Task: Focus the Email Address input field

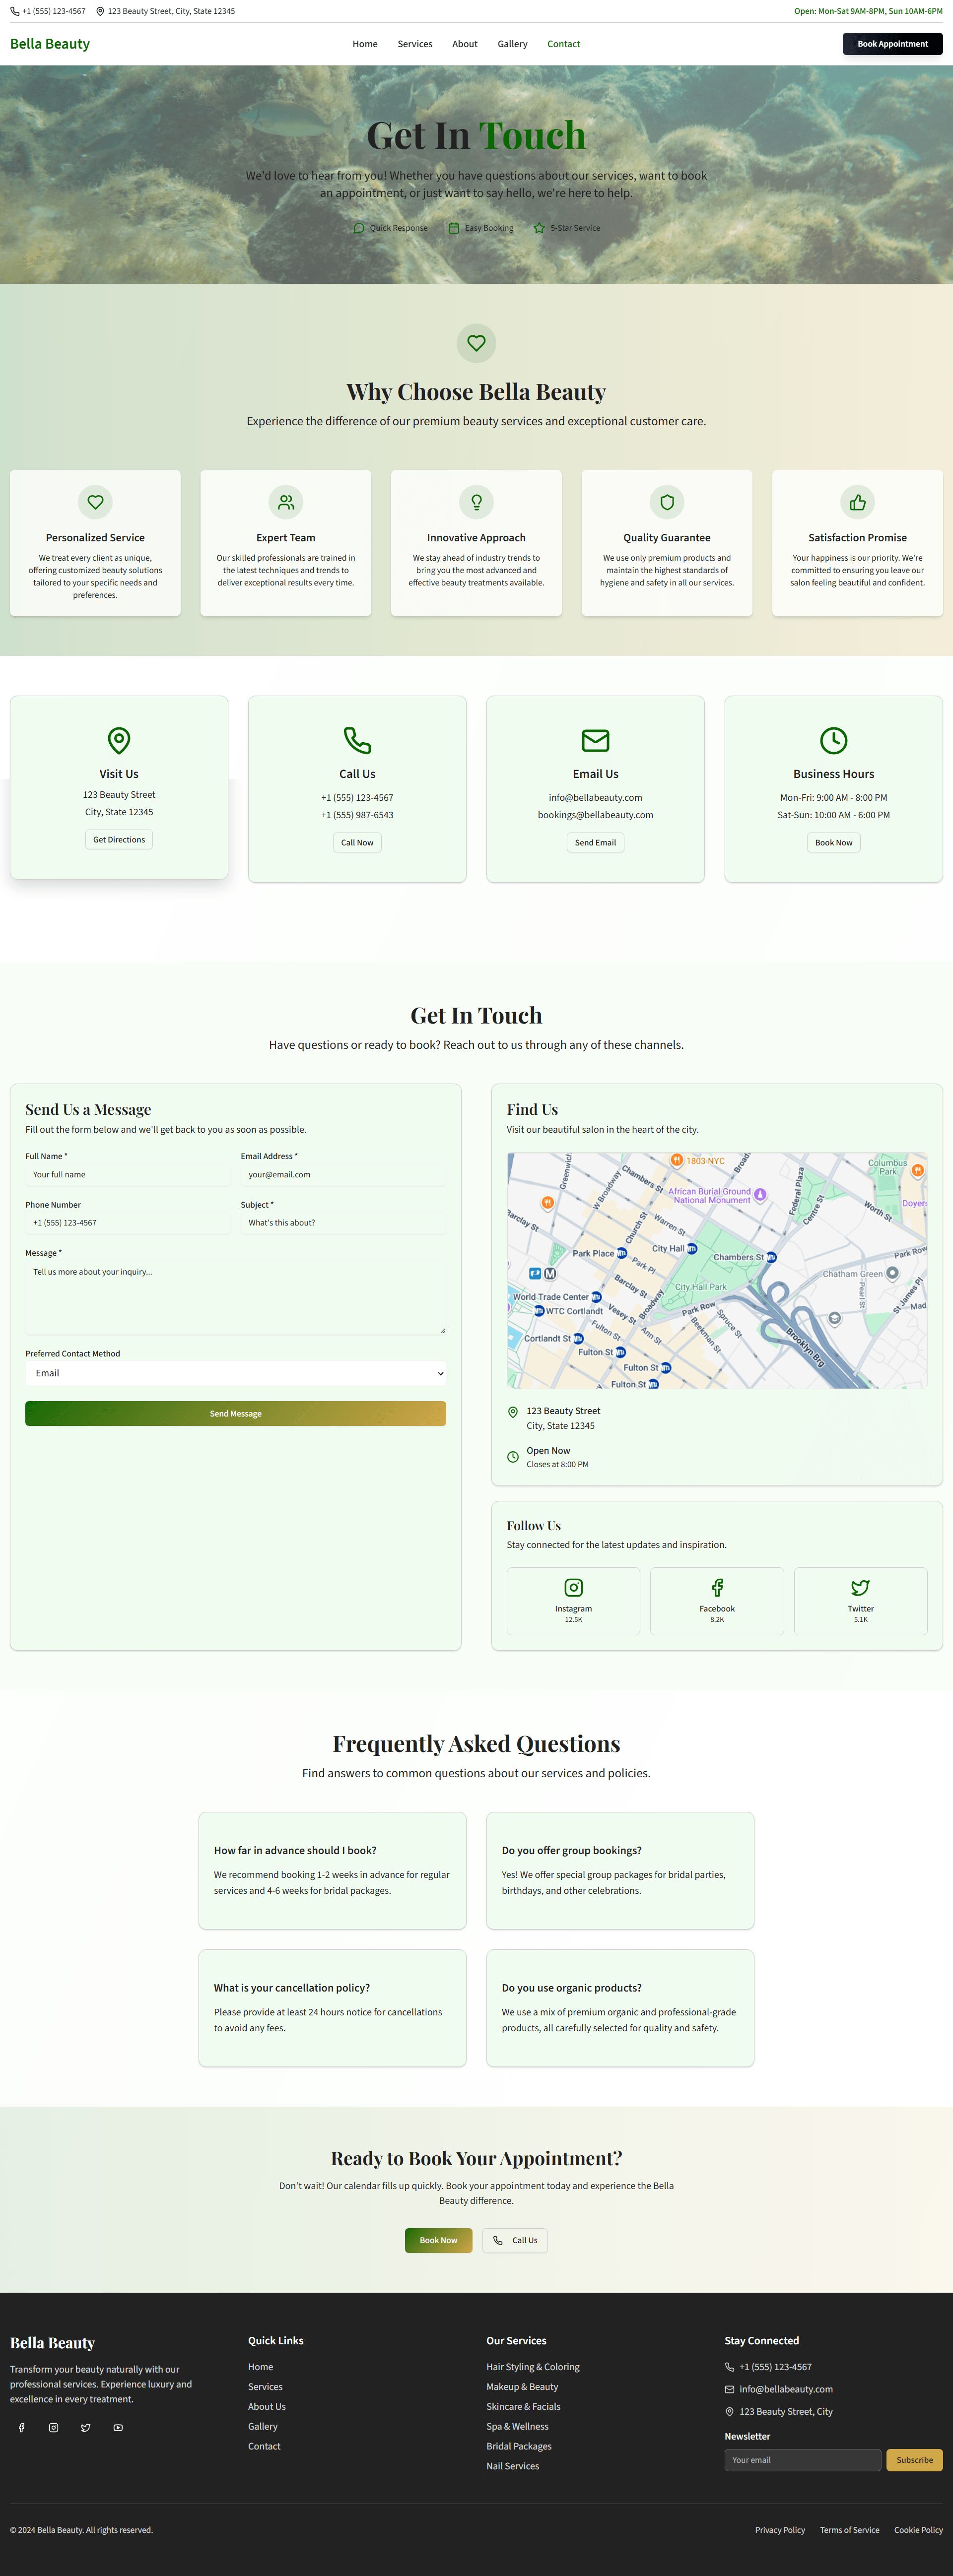Action: coord(343,1175)
